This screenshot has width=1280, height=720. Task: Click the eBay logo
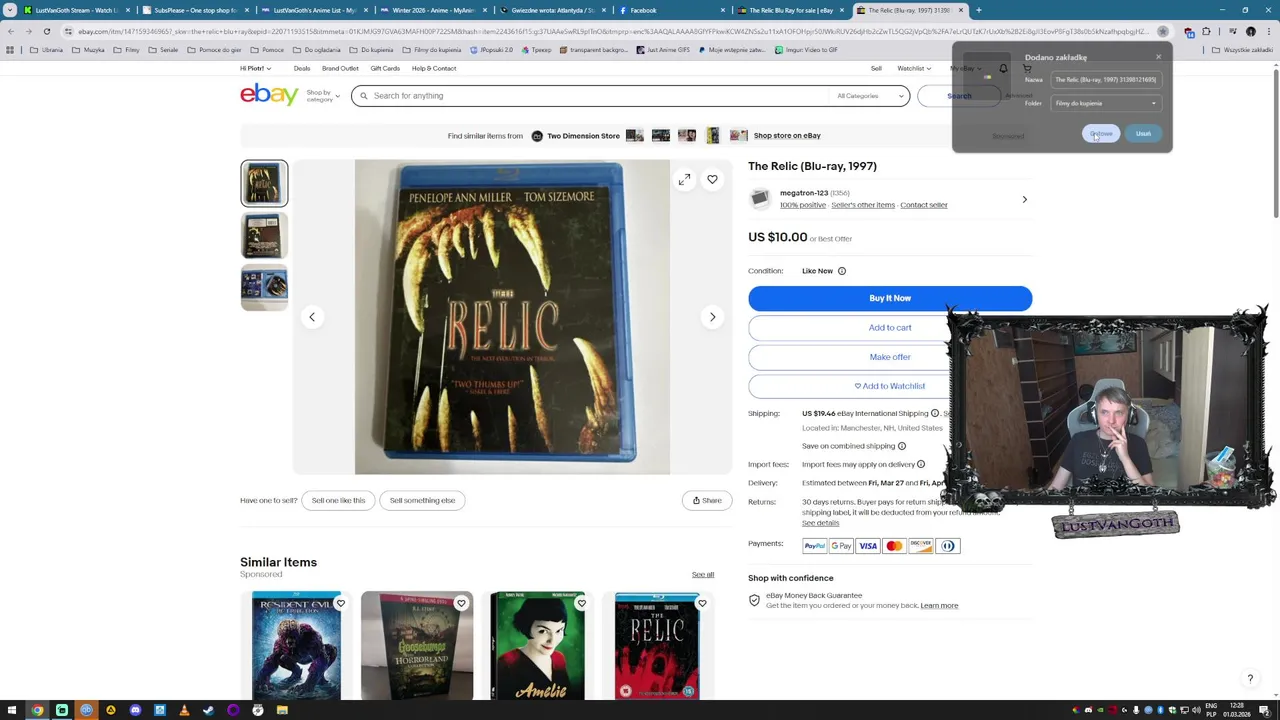(269, 95)
